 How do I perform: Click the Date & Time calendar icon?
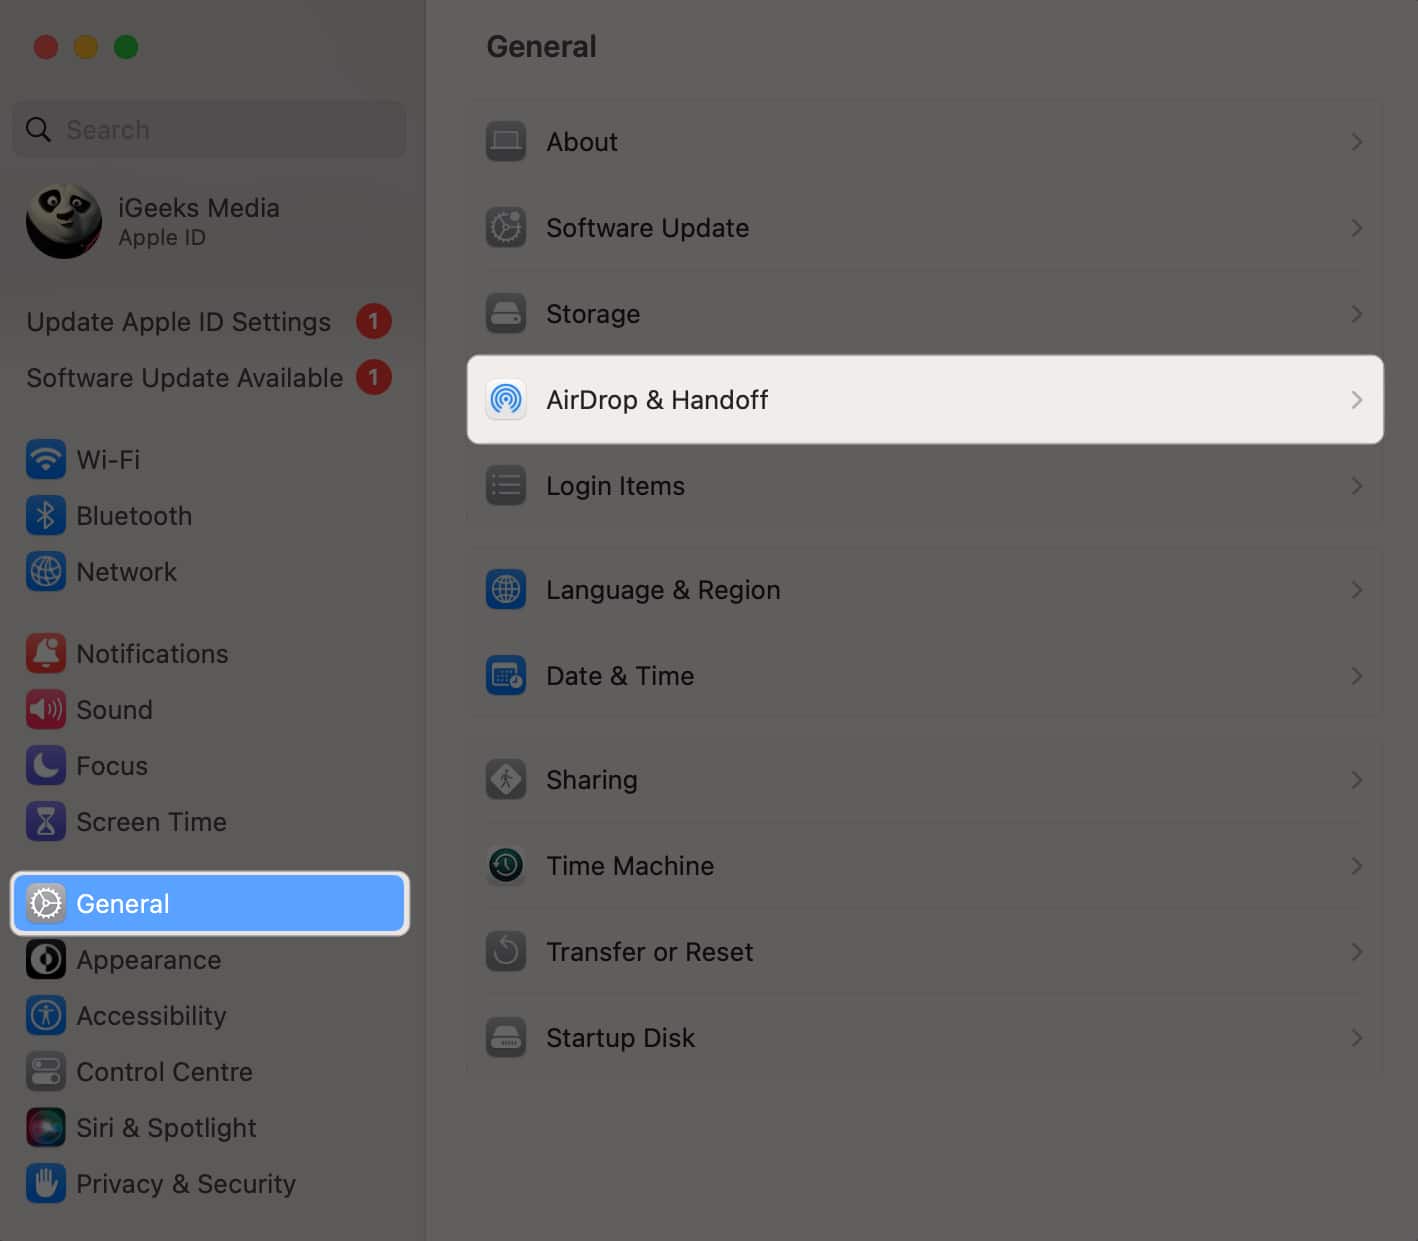click(506, 676)
